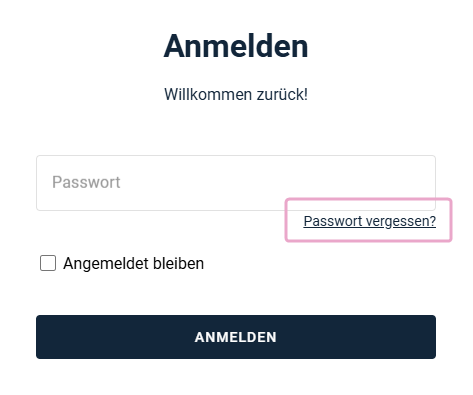The image size is (473, 395).
Task: Select the "Anmelden" page heading
Action: [236, 46]
